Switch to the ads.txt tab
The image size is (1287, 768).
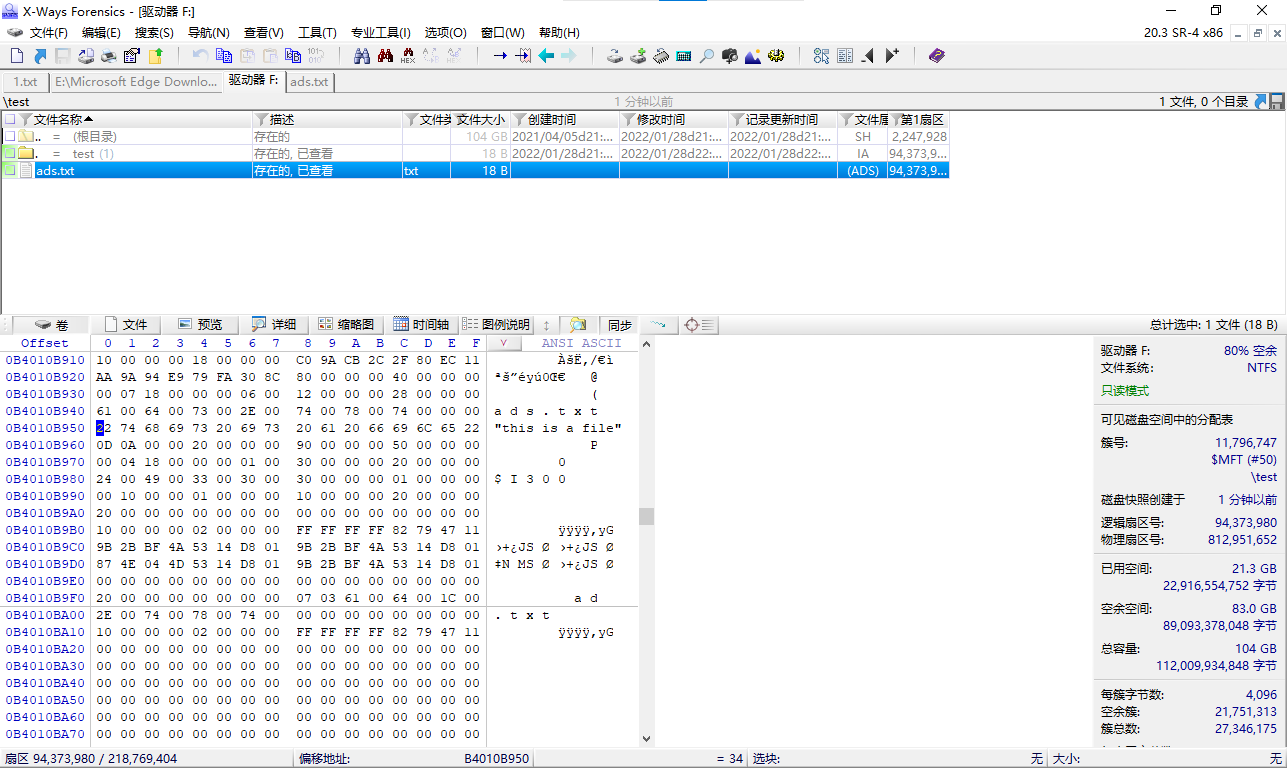click(x=309, y=82)
